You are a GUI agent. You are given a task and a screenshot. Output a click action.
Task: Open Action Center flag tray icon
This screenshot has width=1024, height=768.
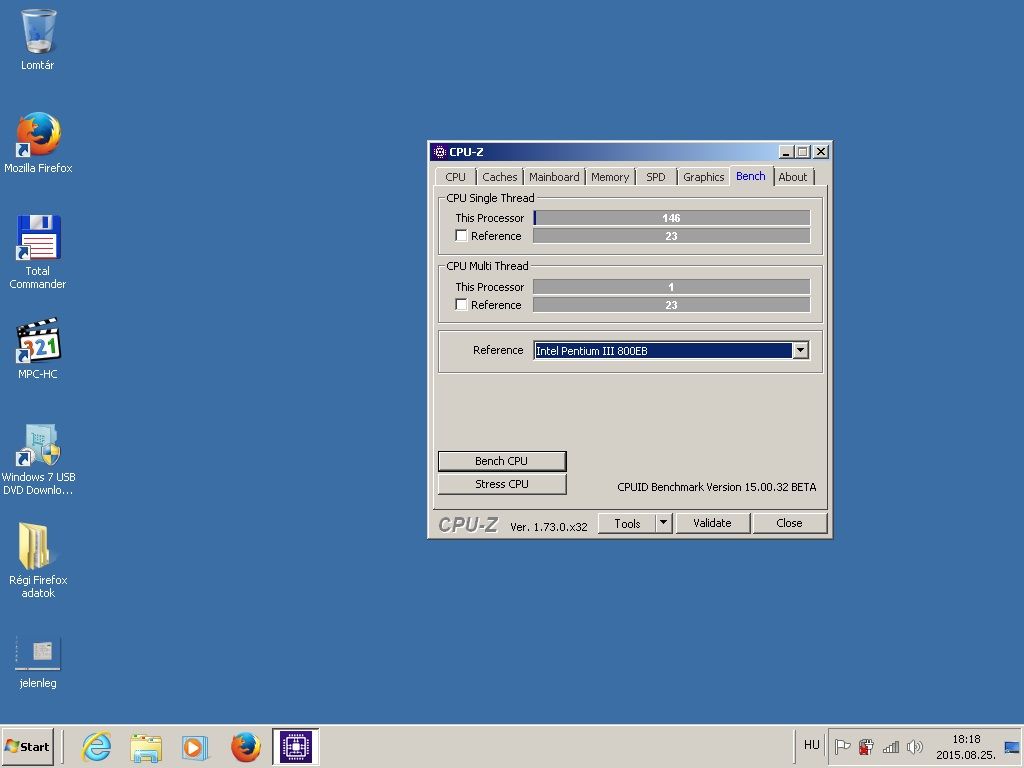point(842,746)
